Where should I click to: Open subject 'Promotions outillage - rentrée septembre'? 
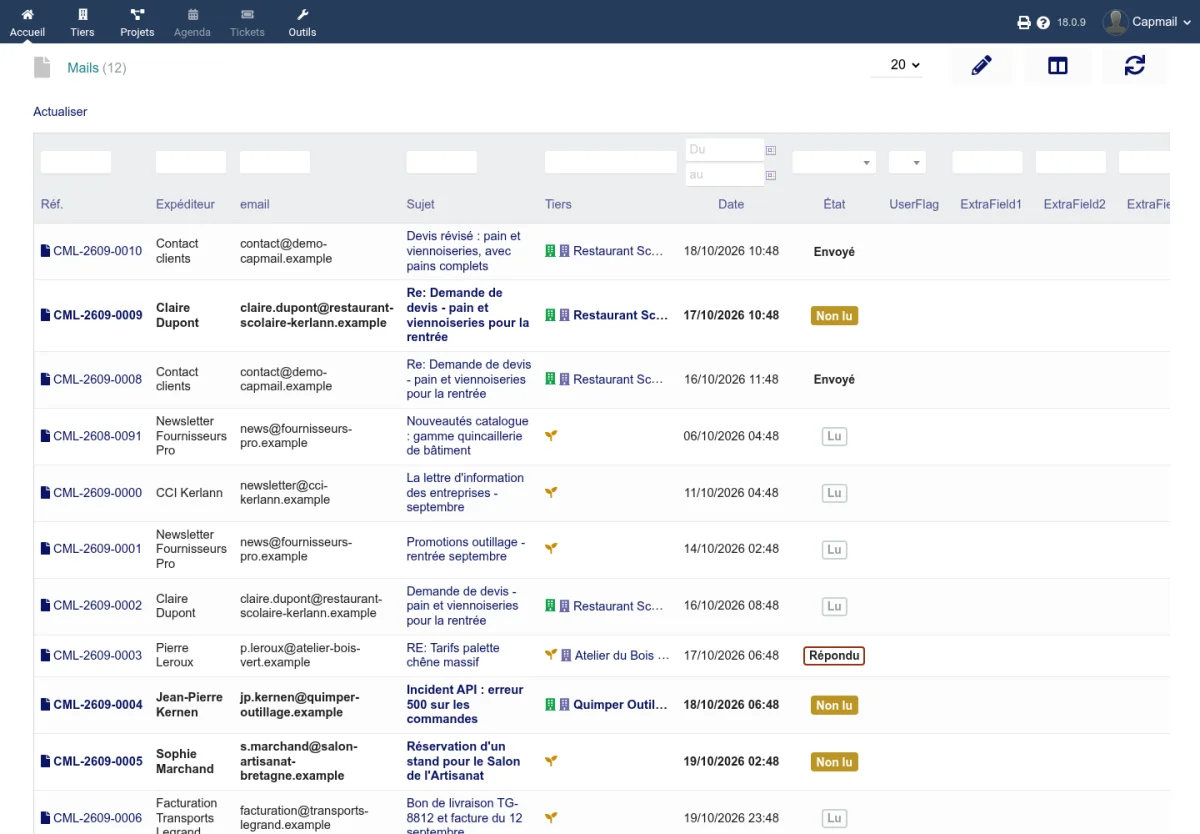coord(465,549)
